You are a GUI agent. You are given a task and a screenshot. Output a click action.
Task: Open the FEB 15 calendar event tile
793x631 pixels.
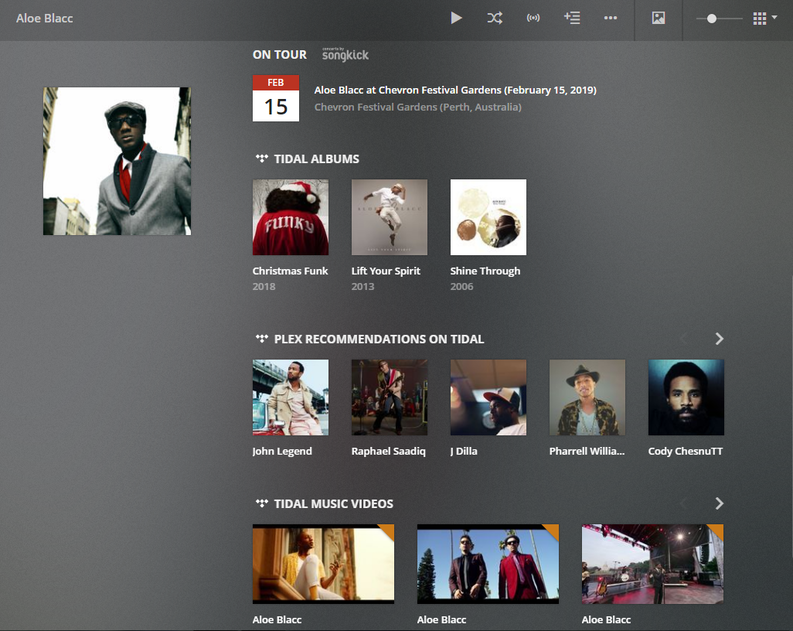(x=276, y=98)
